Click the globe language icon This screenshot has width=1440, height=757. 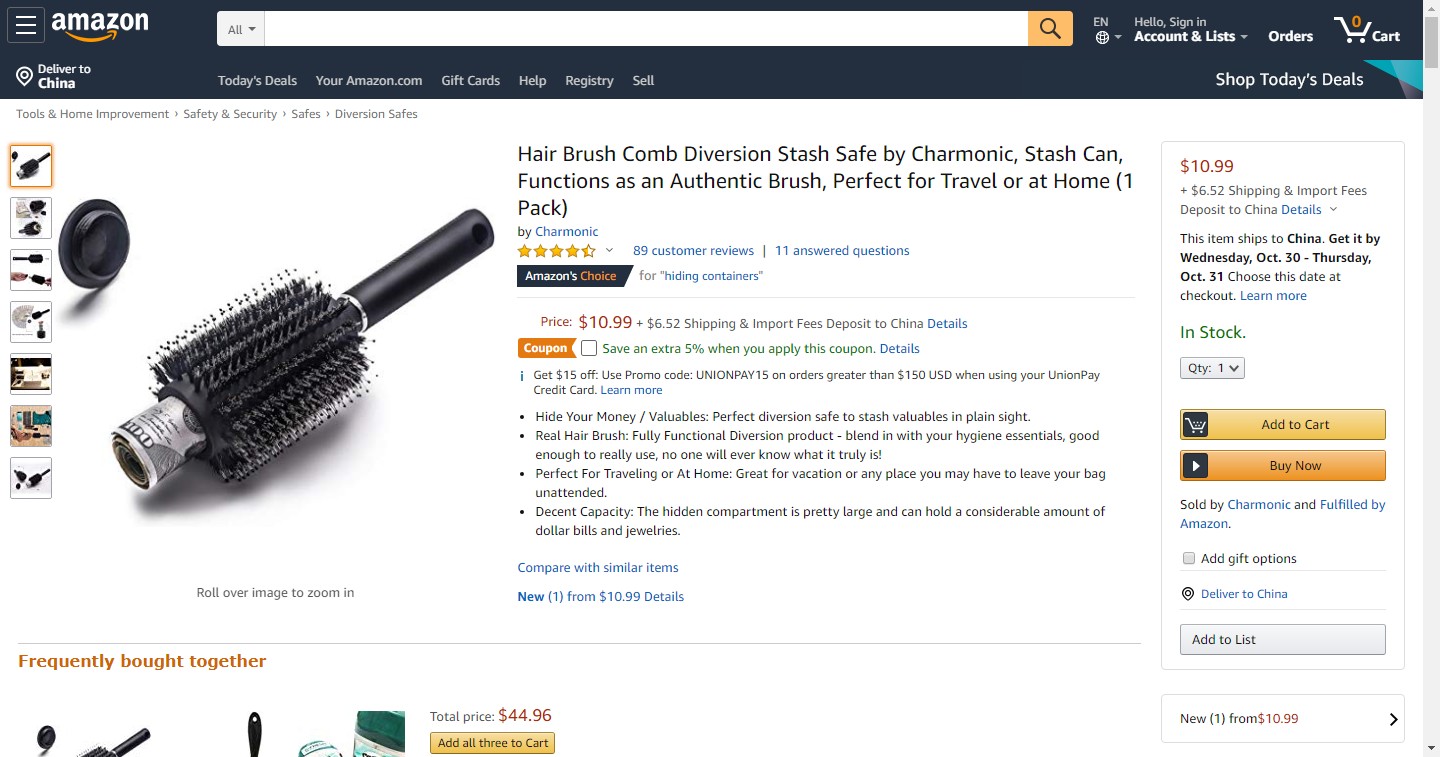click(x=1101, y=38)
